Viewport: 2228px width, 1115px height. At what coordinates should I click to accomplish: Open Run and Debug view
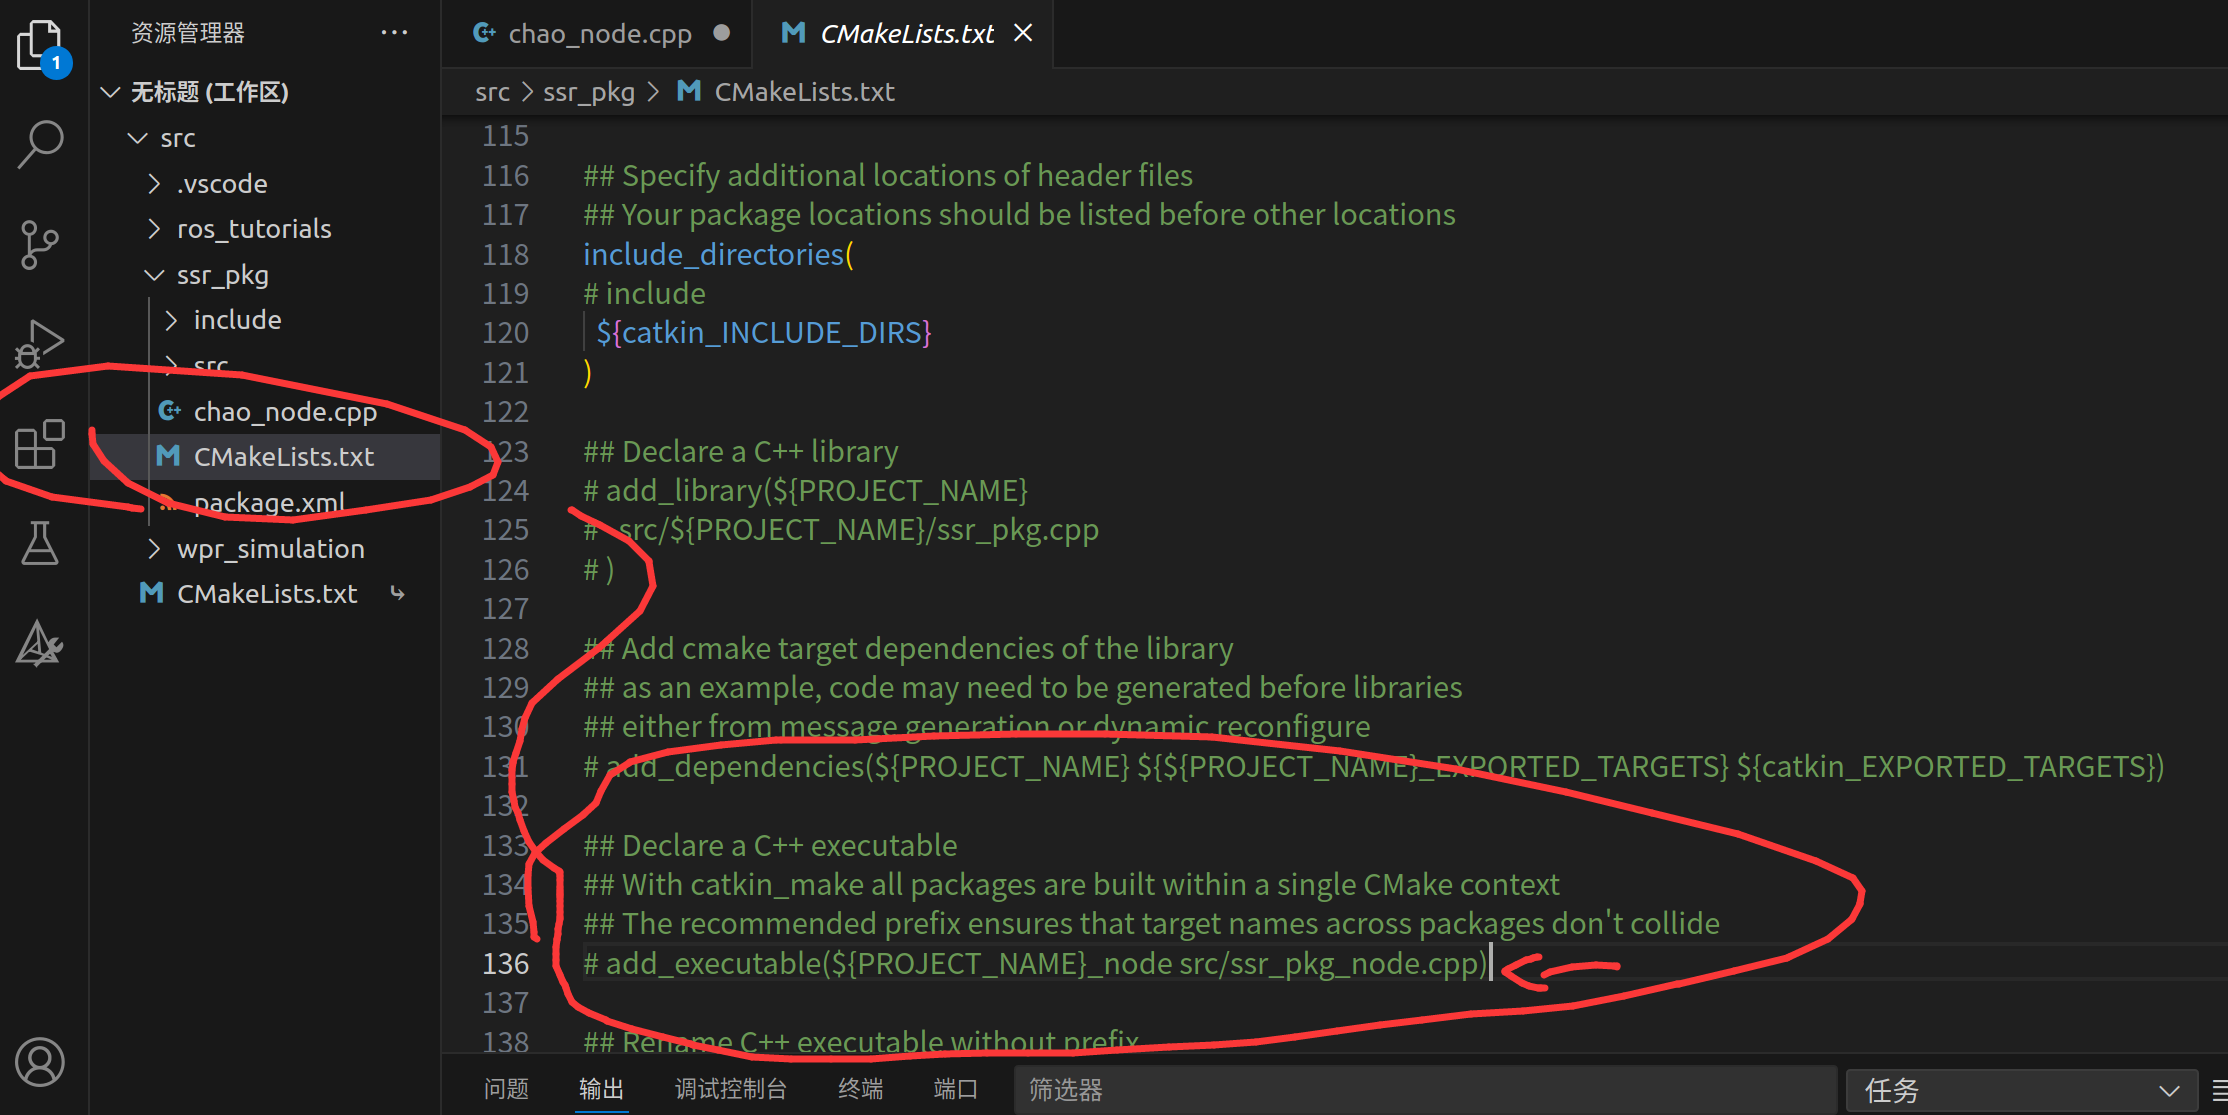(x=40, y=345)
